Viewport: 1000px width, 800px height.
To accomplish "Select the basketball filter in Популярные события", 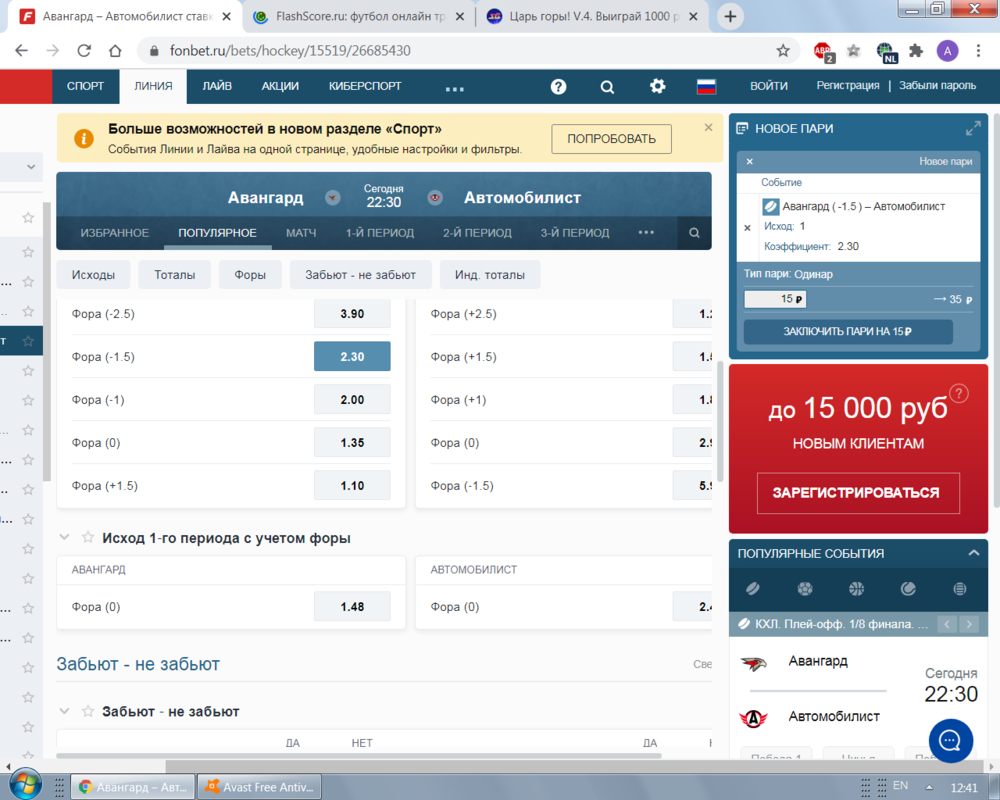I will click(857, 589).
